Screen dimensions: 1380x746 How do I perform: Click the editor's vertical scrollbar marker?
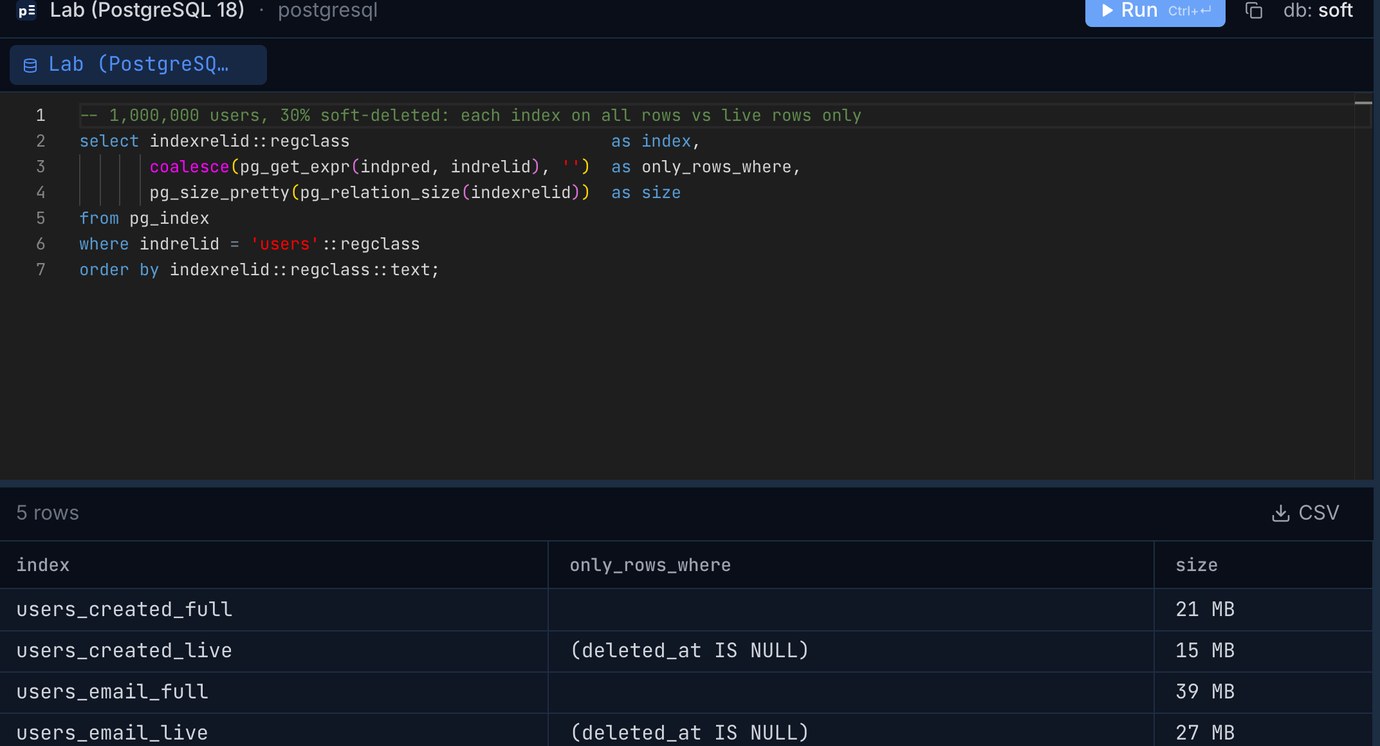click(x=1363, y=102)
